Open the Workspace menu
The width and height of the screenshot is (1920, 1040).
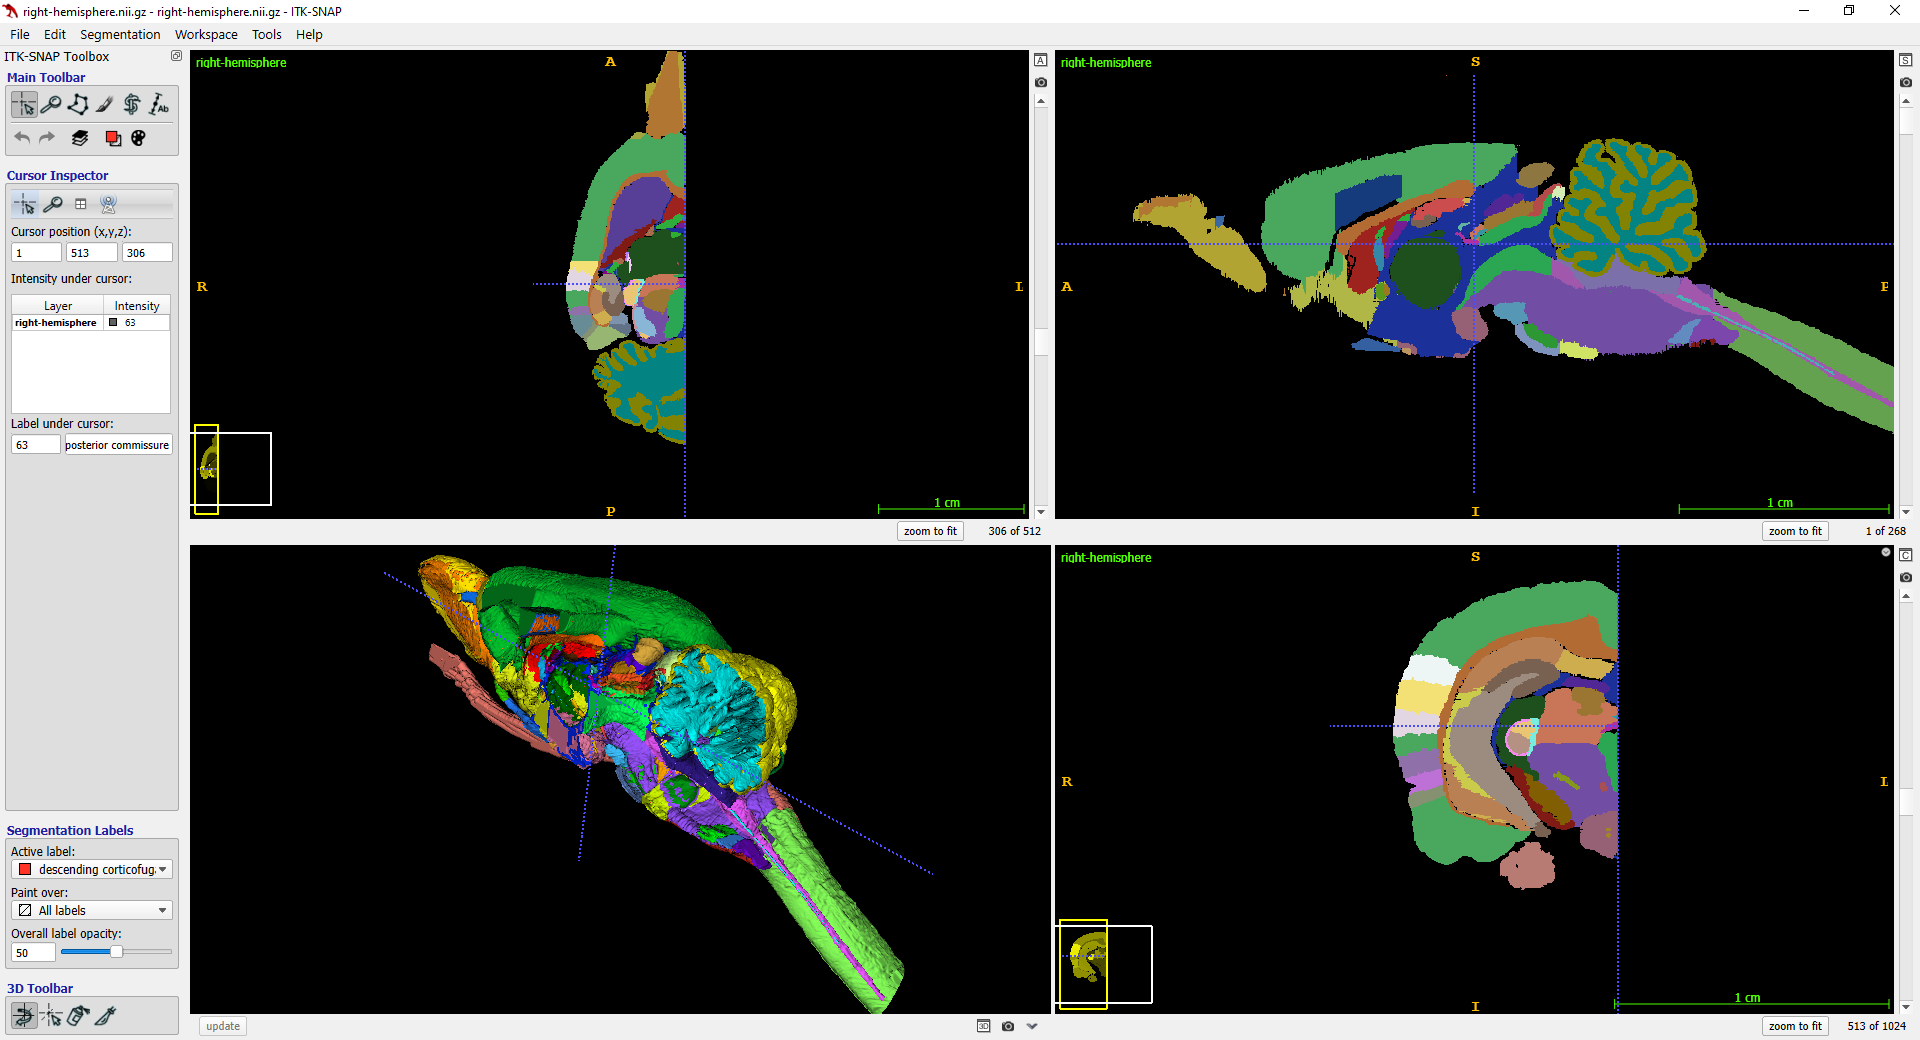click(x=206, y=34)
